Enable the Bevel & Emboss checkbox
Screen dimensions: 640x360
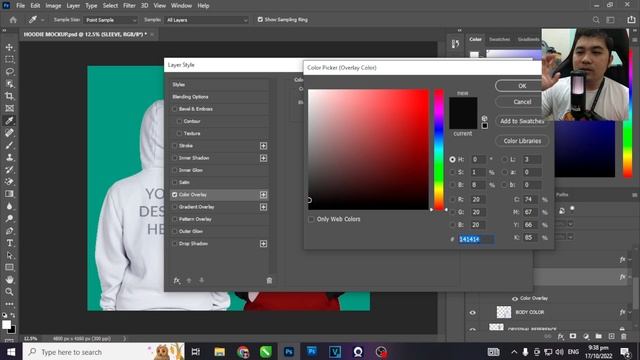click(175, 109)
